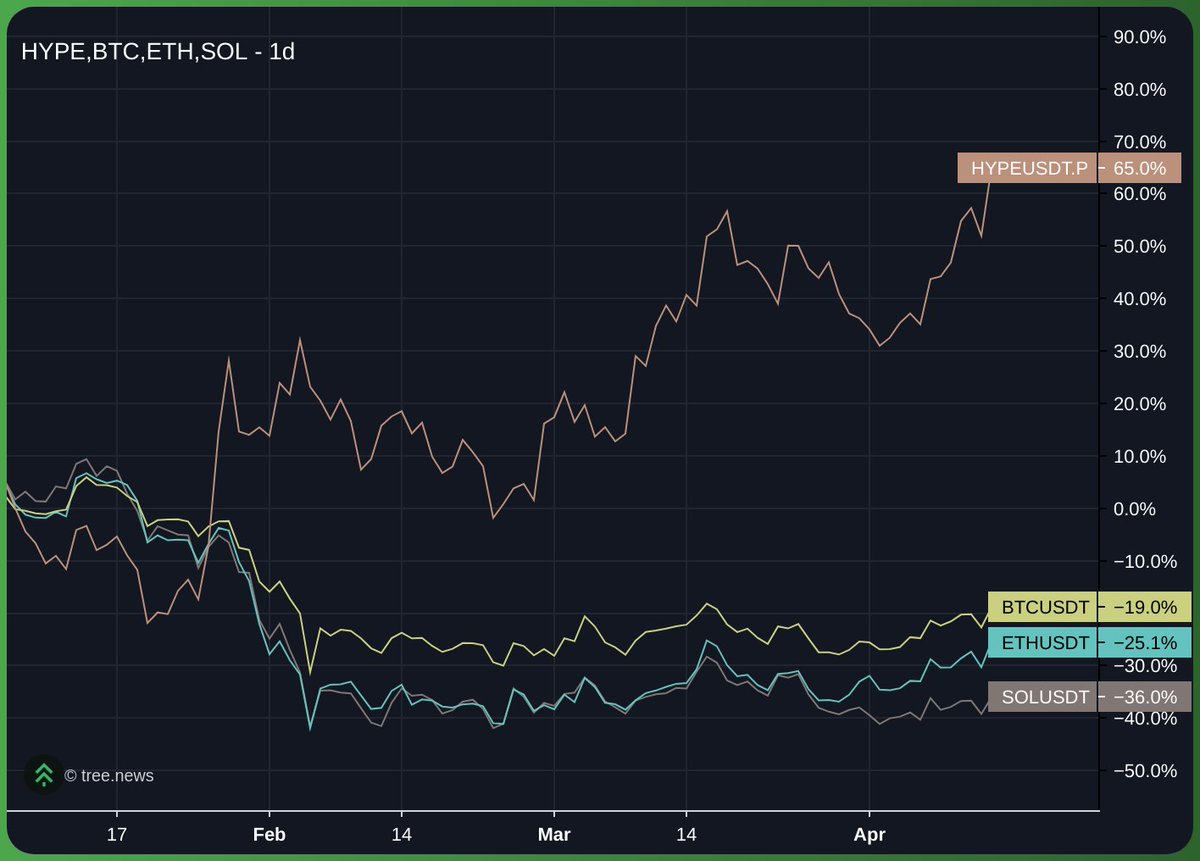Click the 65.0% HYPE value tag
Screen dimensions: 1200x861
tap(1140, 168)
